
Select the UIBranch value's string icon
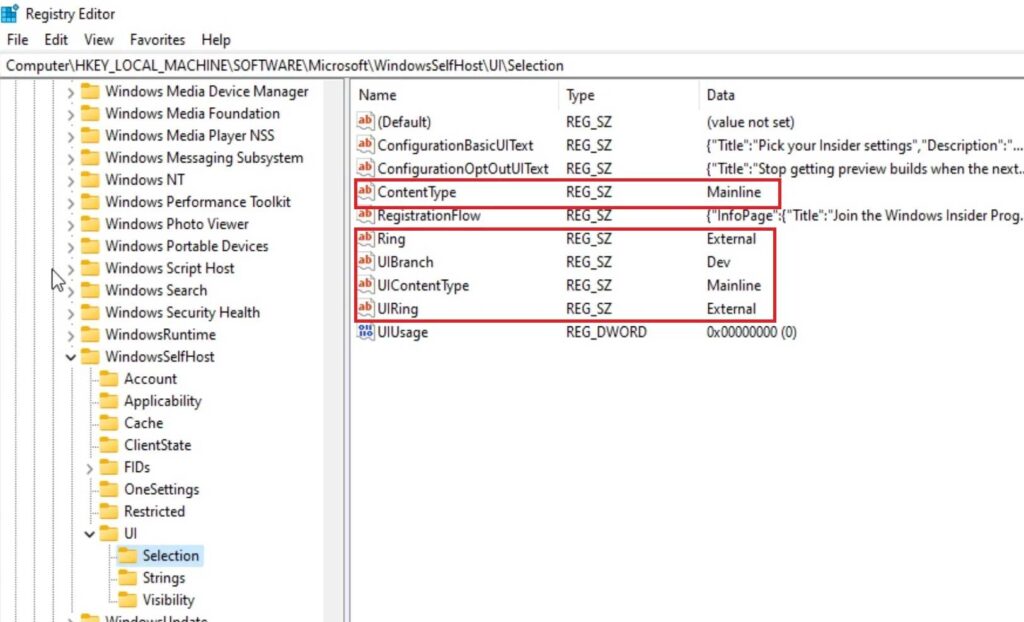click(365, 262)
